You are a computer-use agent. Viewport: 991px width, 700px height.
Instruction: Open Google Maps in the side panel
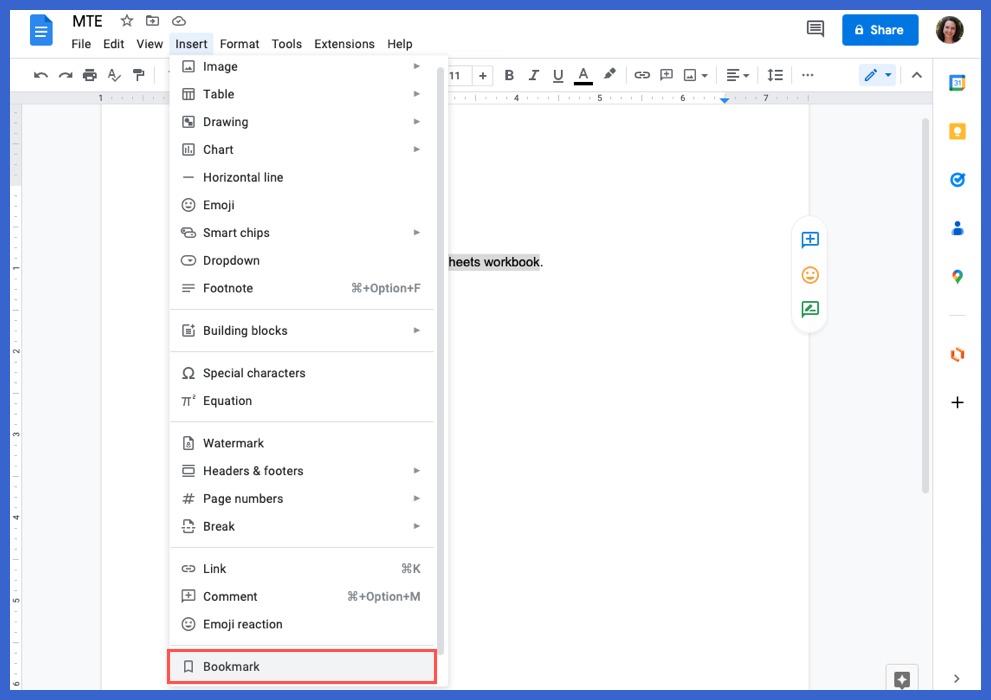pos(957,277)
